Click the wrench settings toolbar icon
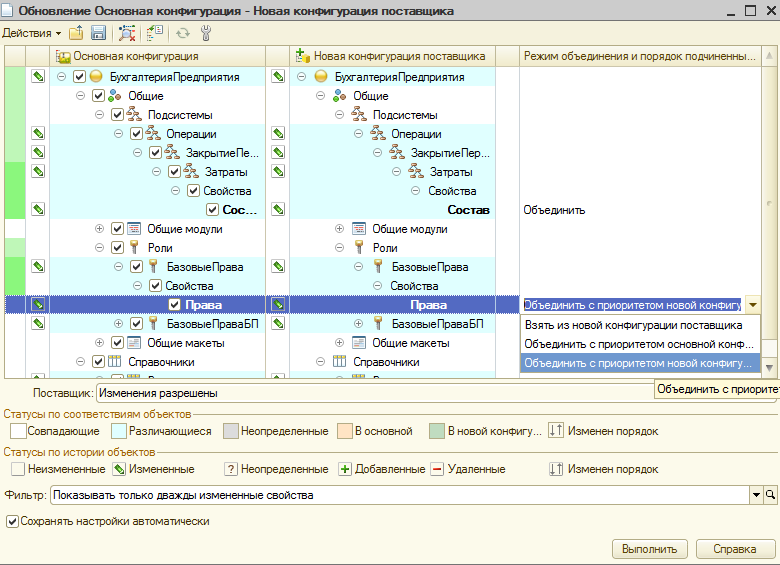780x565 pixels. [206, 33]
